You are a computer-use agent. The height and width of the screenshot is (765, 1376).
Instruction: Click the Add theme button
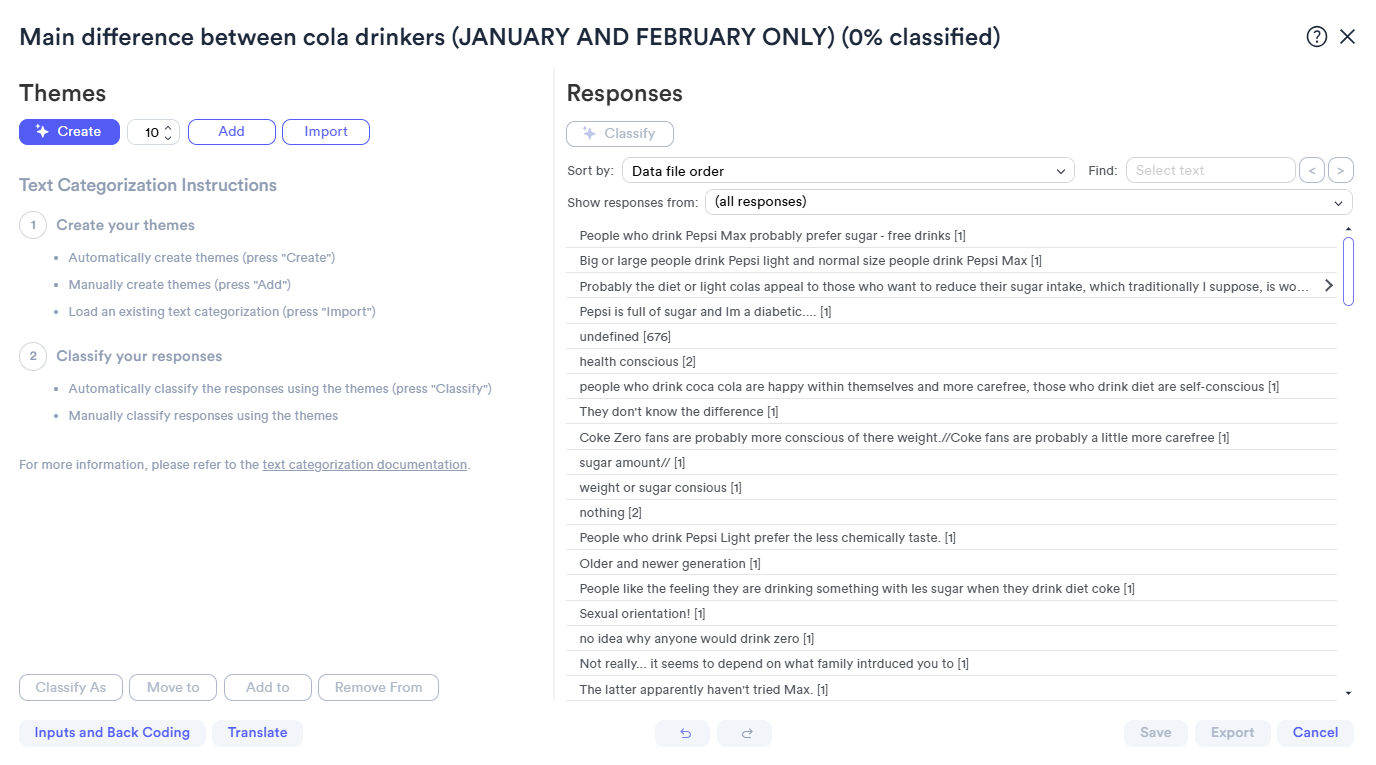232,132
